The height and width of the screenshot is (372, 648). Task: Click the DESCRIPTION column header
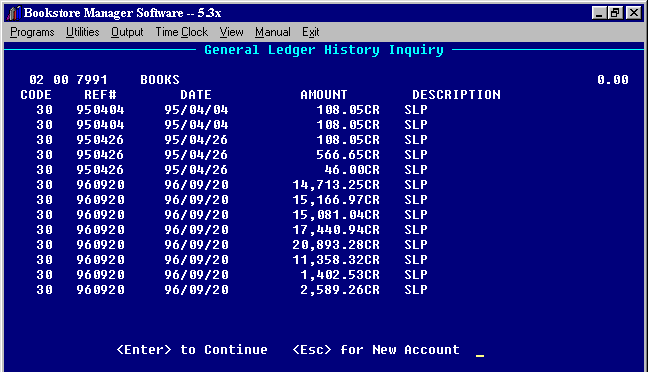click(456, 95)
